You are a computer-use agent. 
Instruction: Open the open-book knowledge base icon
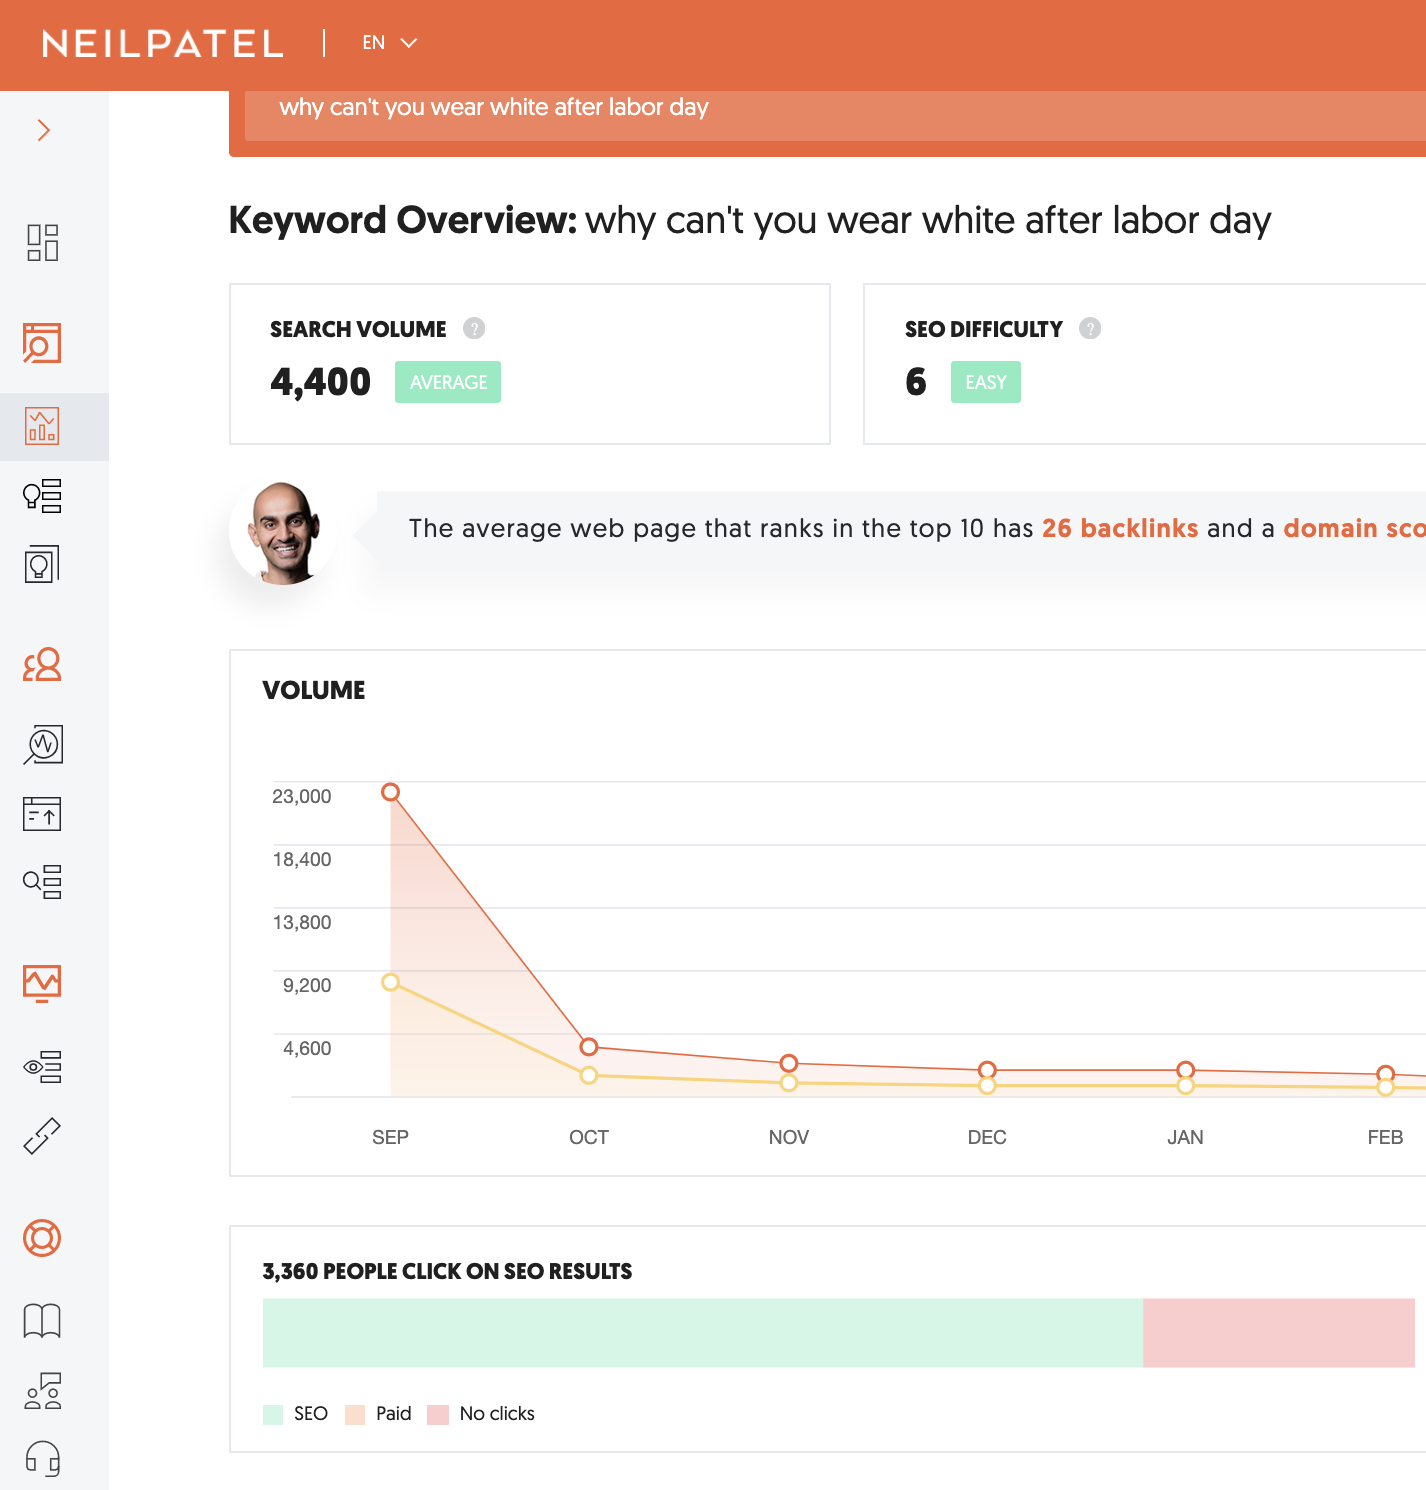point(42,1321)
